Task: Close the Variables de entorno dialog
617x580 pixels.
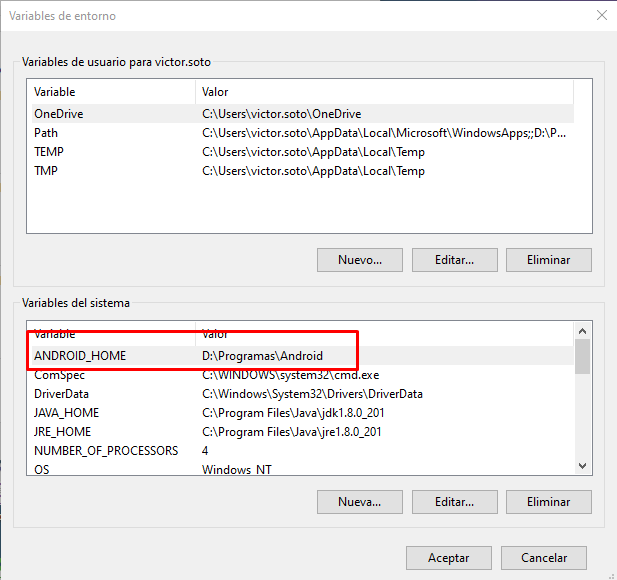Action: (x=601, y=15)
